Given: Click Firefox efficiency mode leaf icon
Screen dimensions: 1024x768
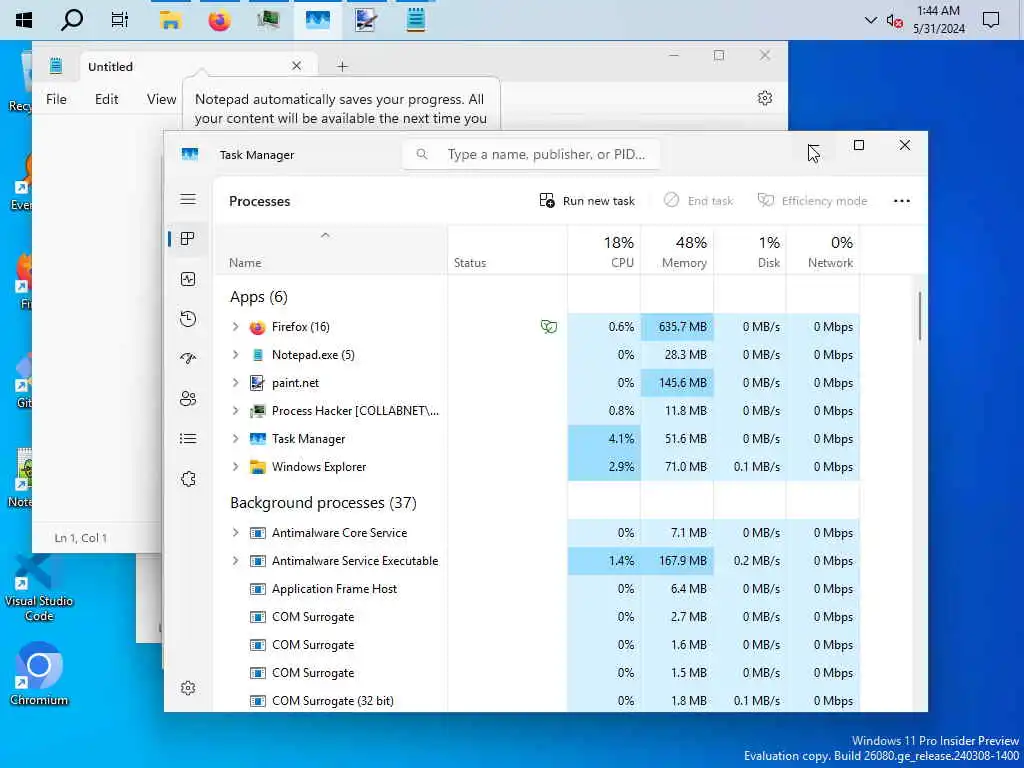Looking at the screenshot, I should point(549,327).
